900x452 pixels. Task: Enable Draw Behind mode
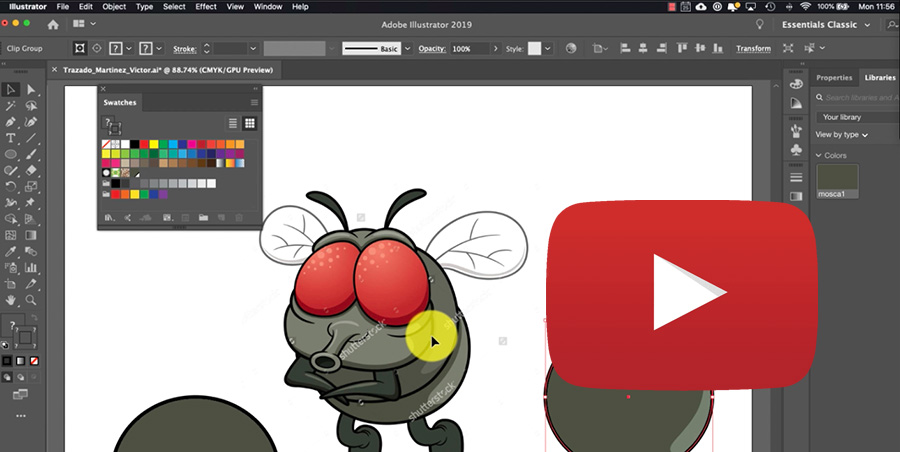21,377
